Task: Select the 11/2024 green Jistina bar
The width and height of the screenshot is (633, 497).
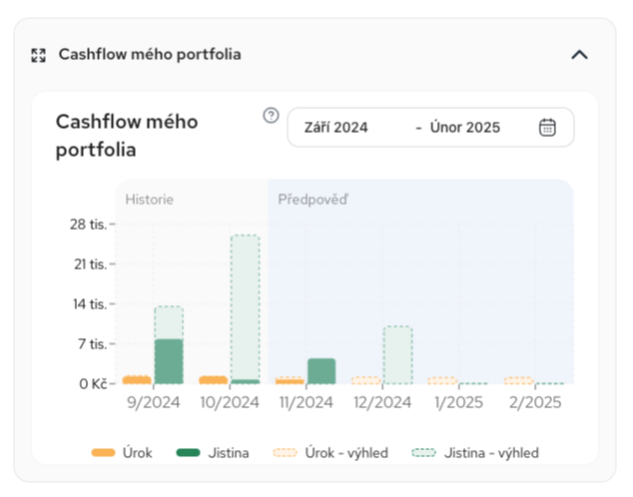Action: click(x=321, y=371)
